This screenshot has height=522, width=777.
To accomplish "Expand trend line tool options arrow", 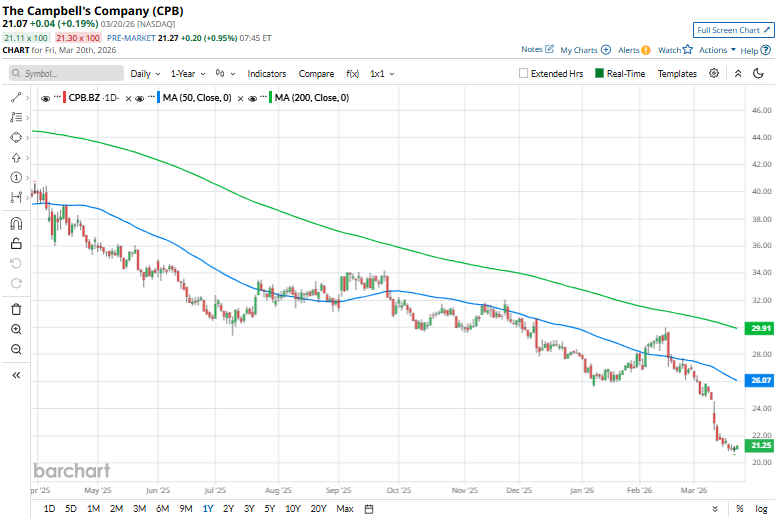I will pos(27,98).
